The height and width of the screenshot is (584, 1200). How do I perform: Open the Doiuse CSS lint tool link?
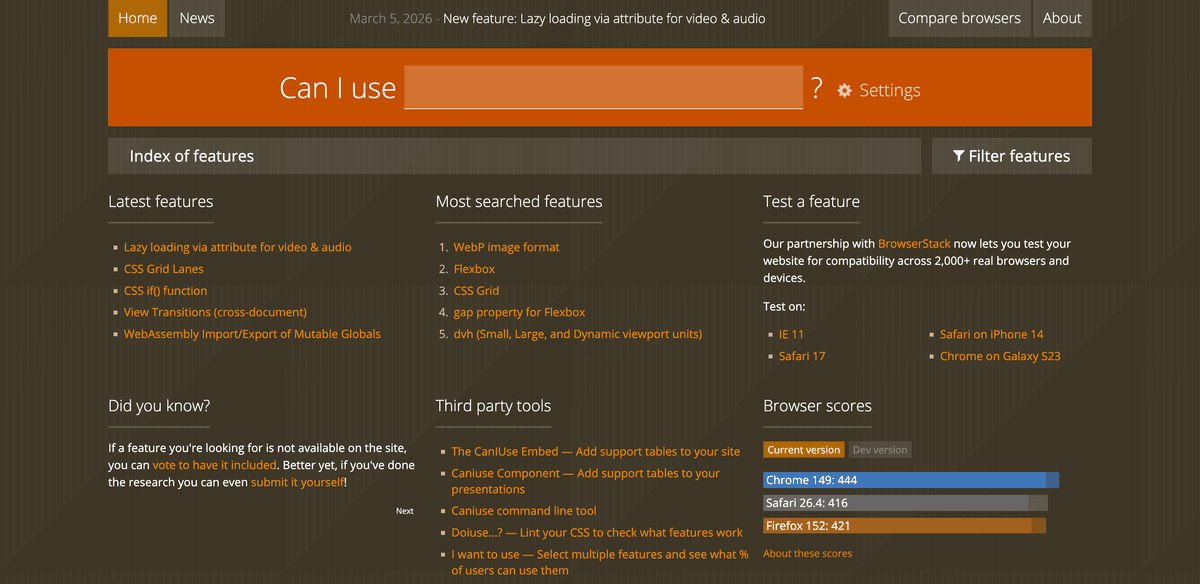pyautogui.click(x=597, y=533)
